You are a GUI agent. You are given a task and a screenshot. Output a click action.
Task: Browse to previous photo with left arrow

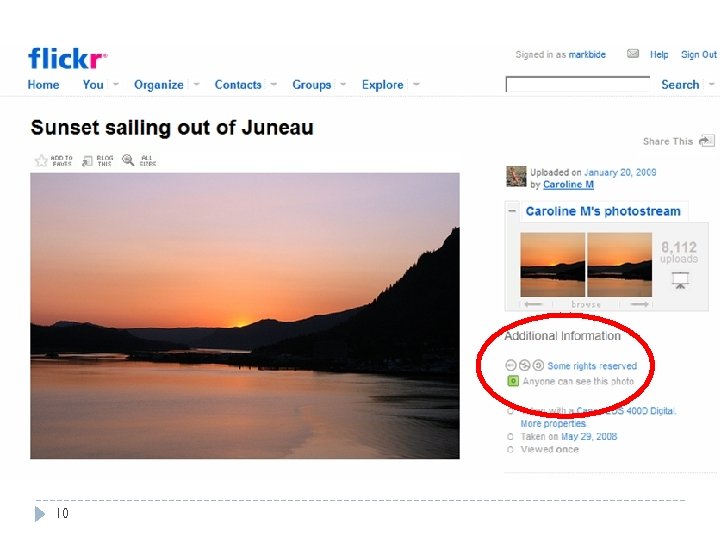[x=533, y=304]
